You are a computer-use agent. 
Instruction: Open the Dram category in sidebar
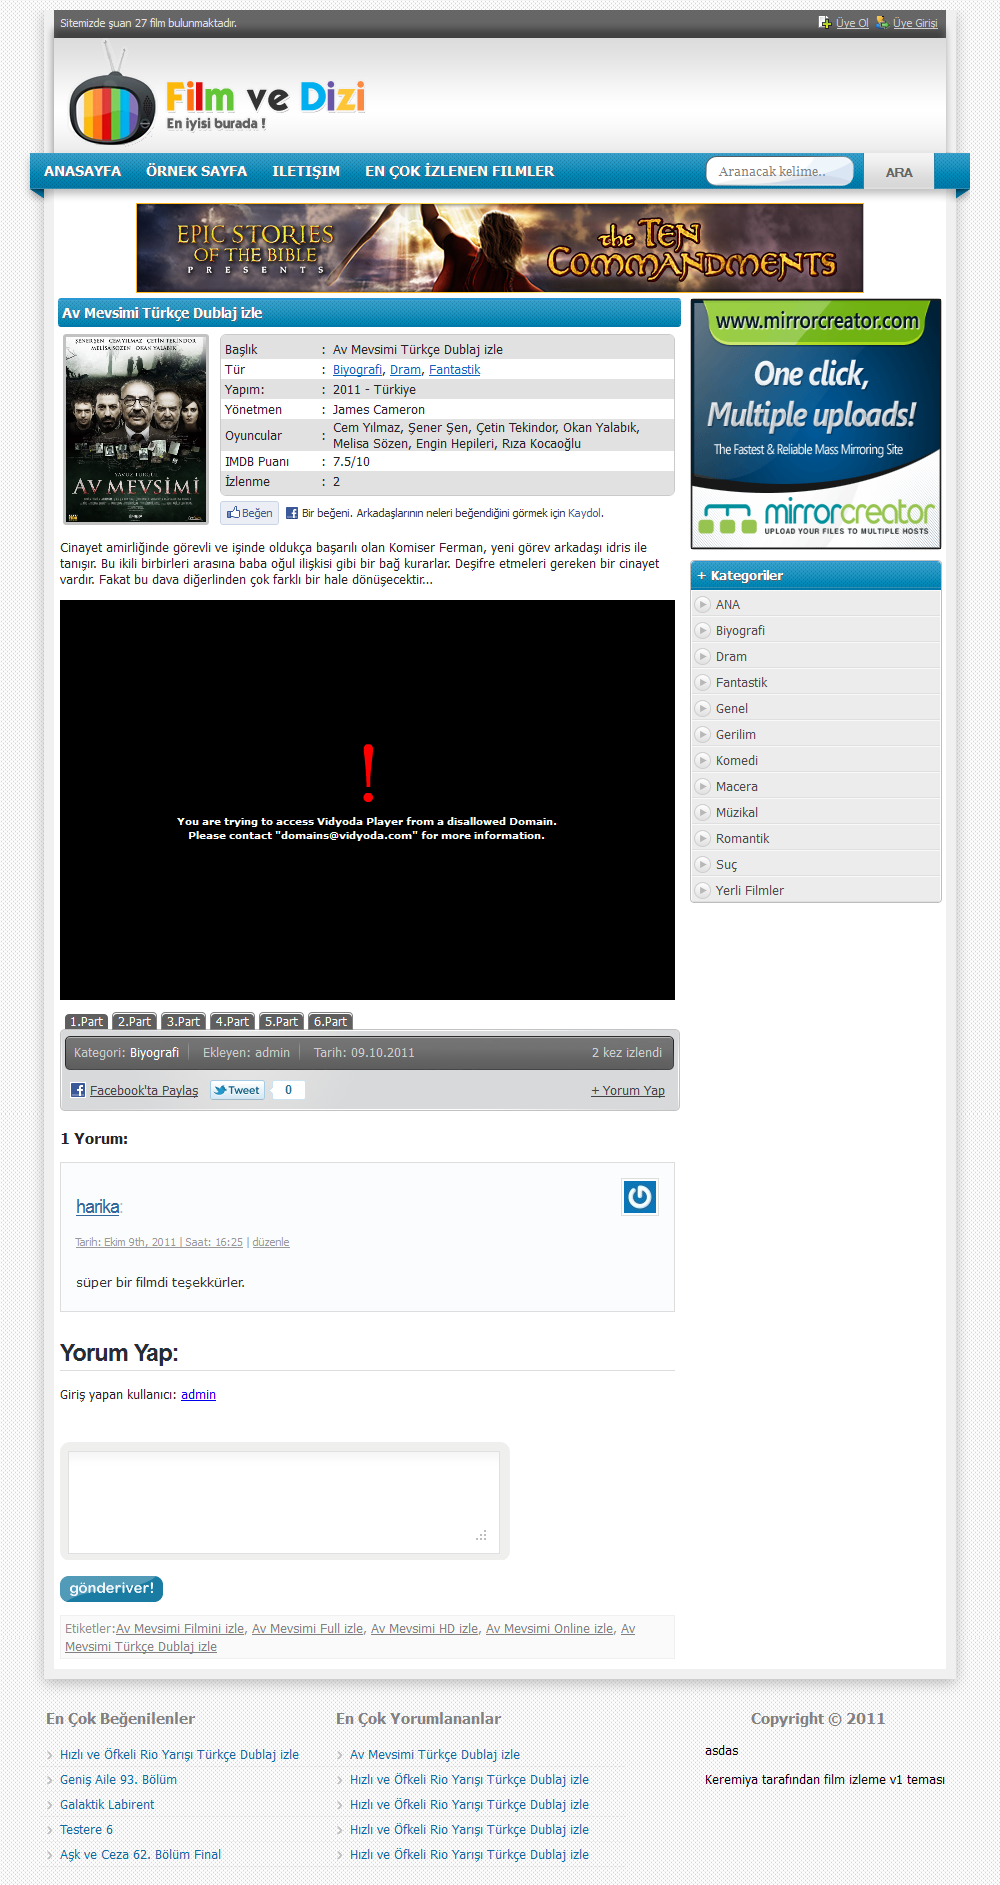(x=731, y=657)
